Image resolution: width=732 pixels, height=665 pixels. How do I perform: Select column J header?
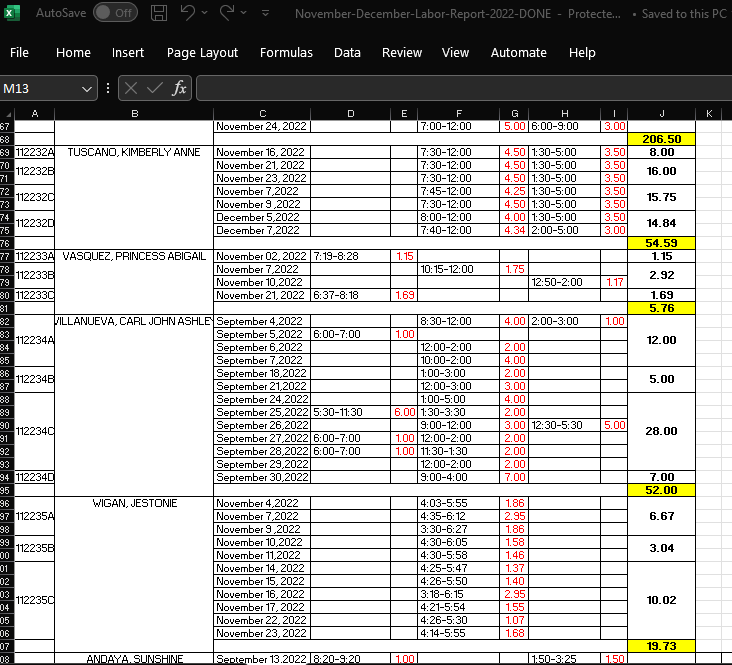[x=662, y=113]
